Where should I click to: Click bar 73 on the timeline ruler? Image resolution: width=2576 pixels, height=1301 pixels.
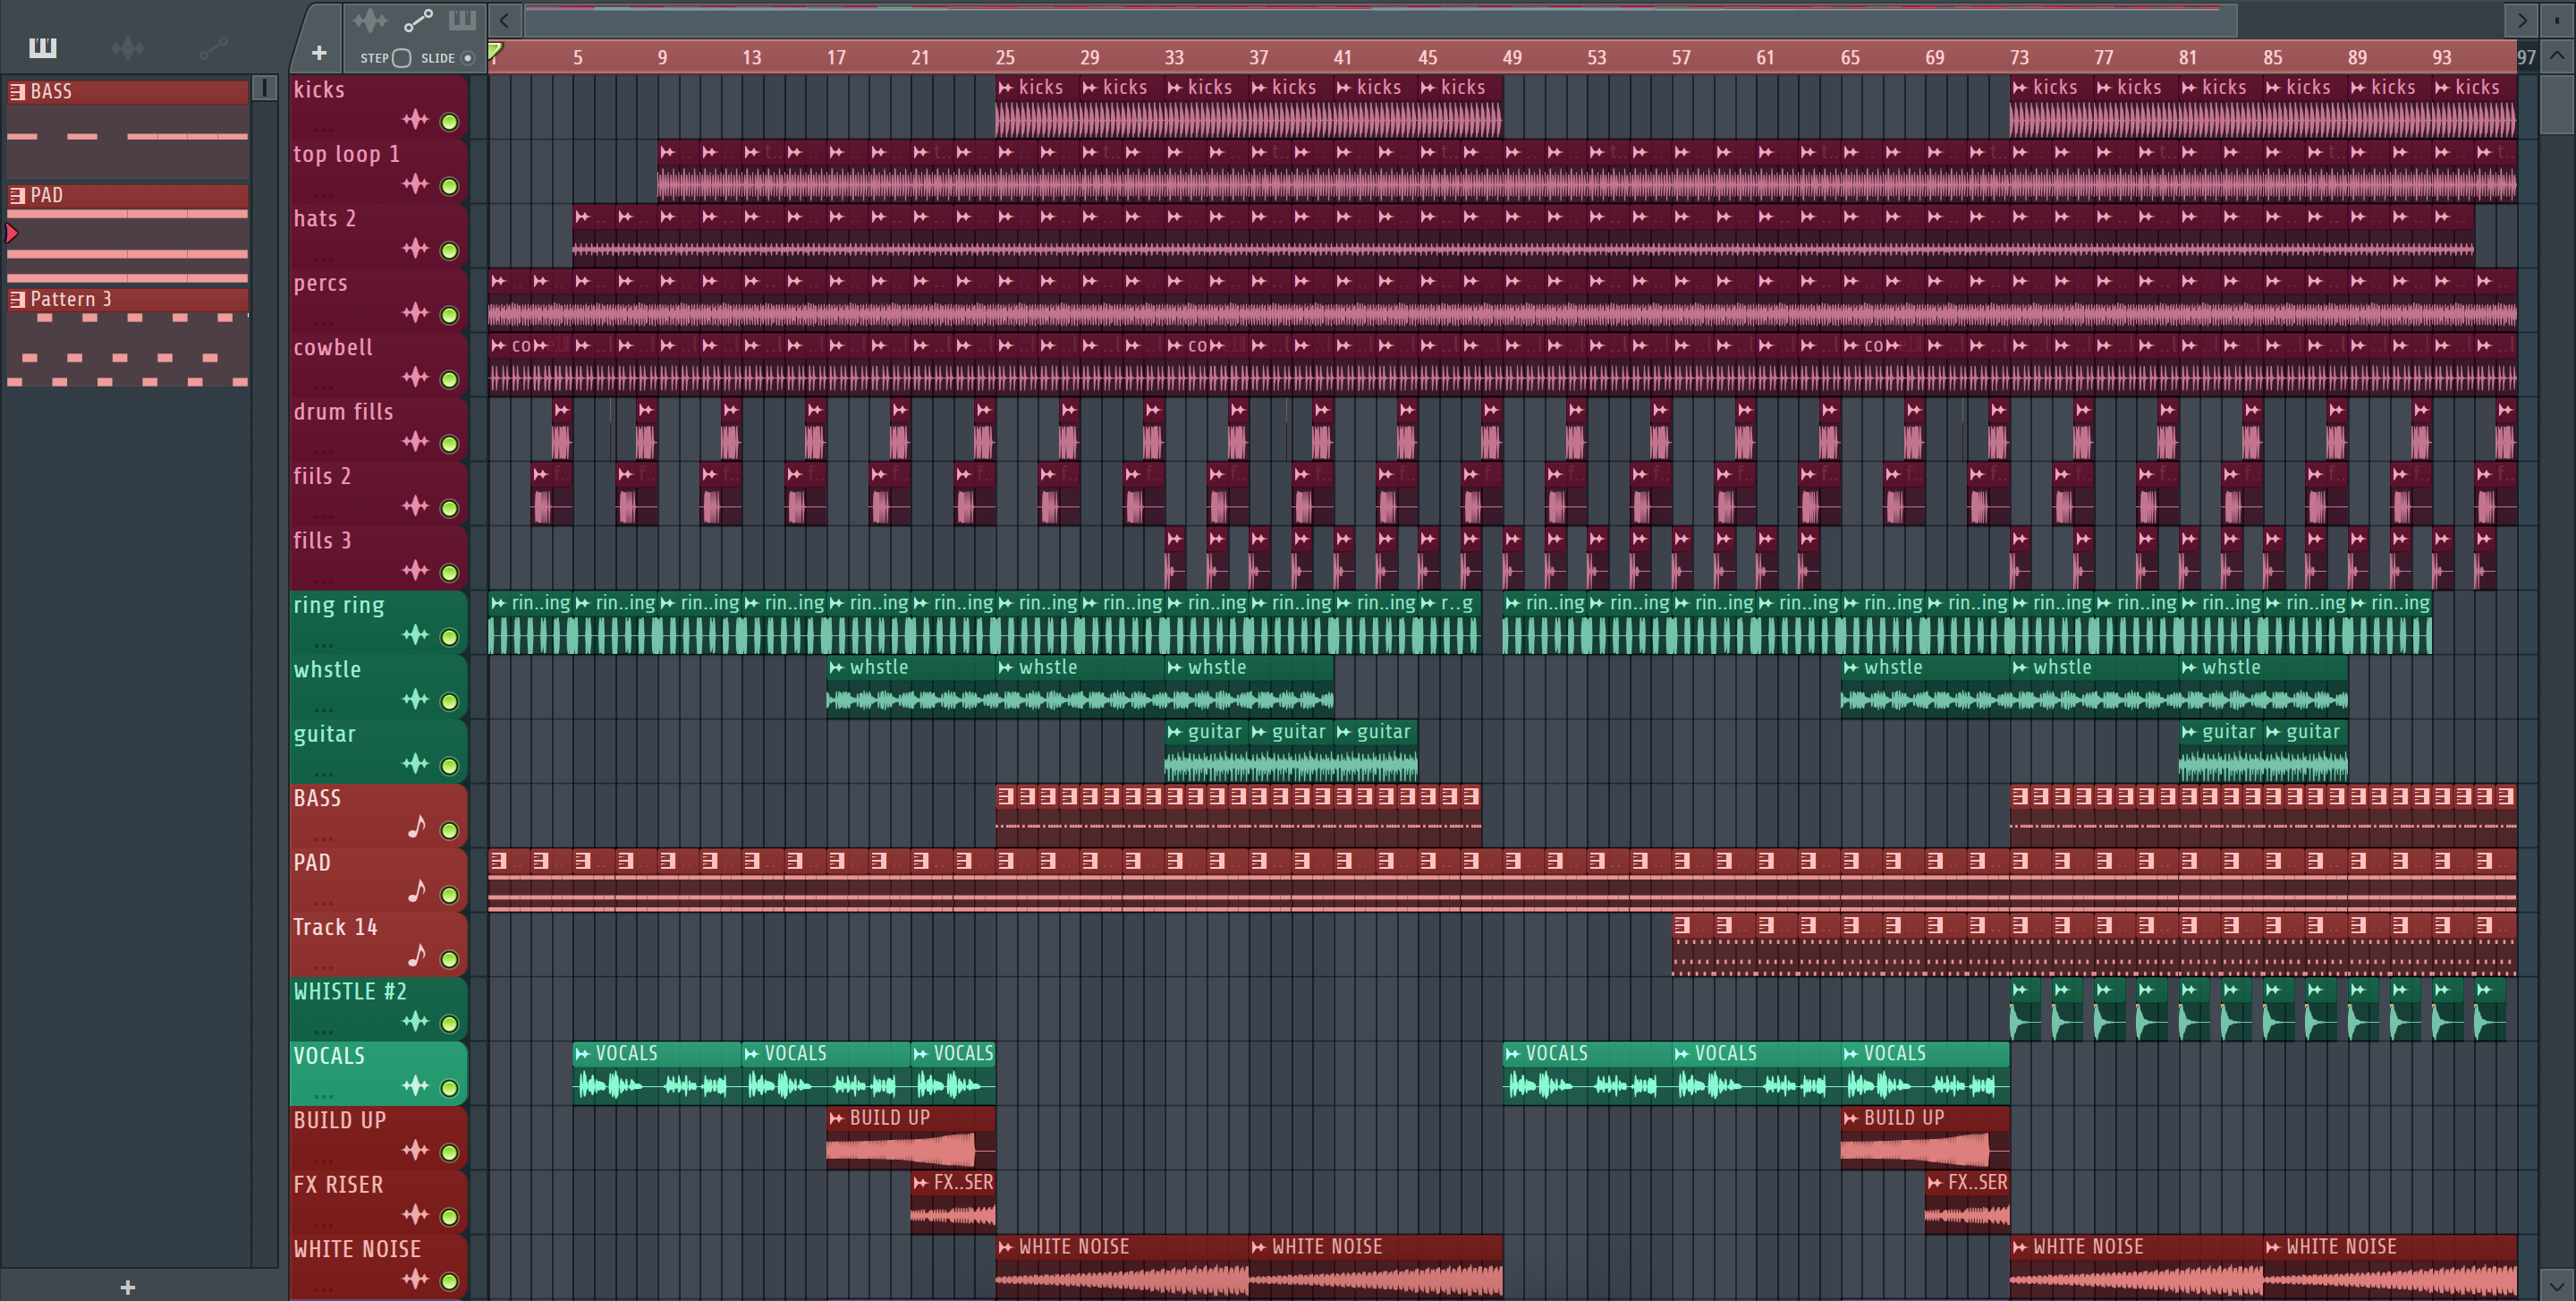pos(2020,58)
